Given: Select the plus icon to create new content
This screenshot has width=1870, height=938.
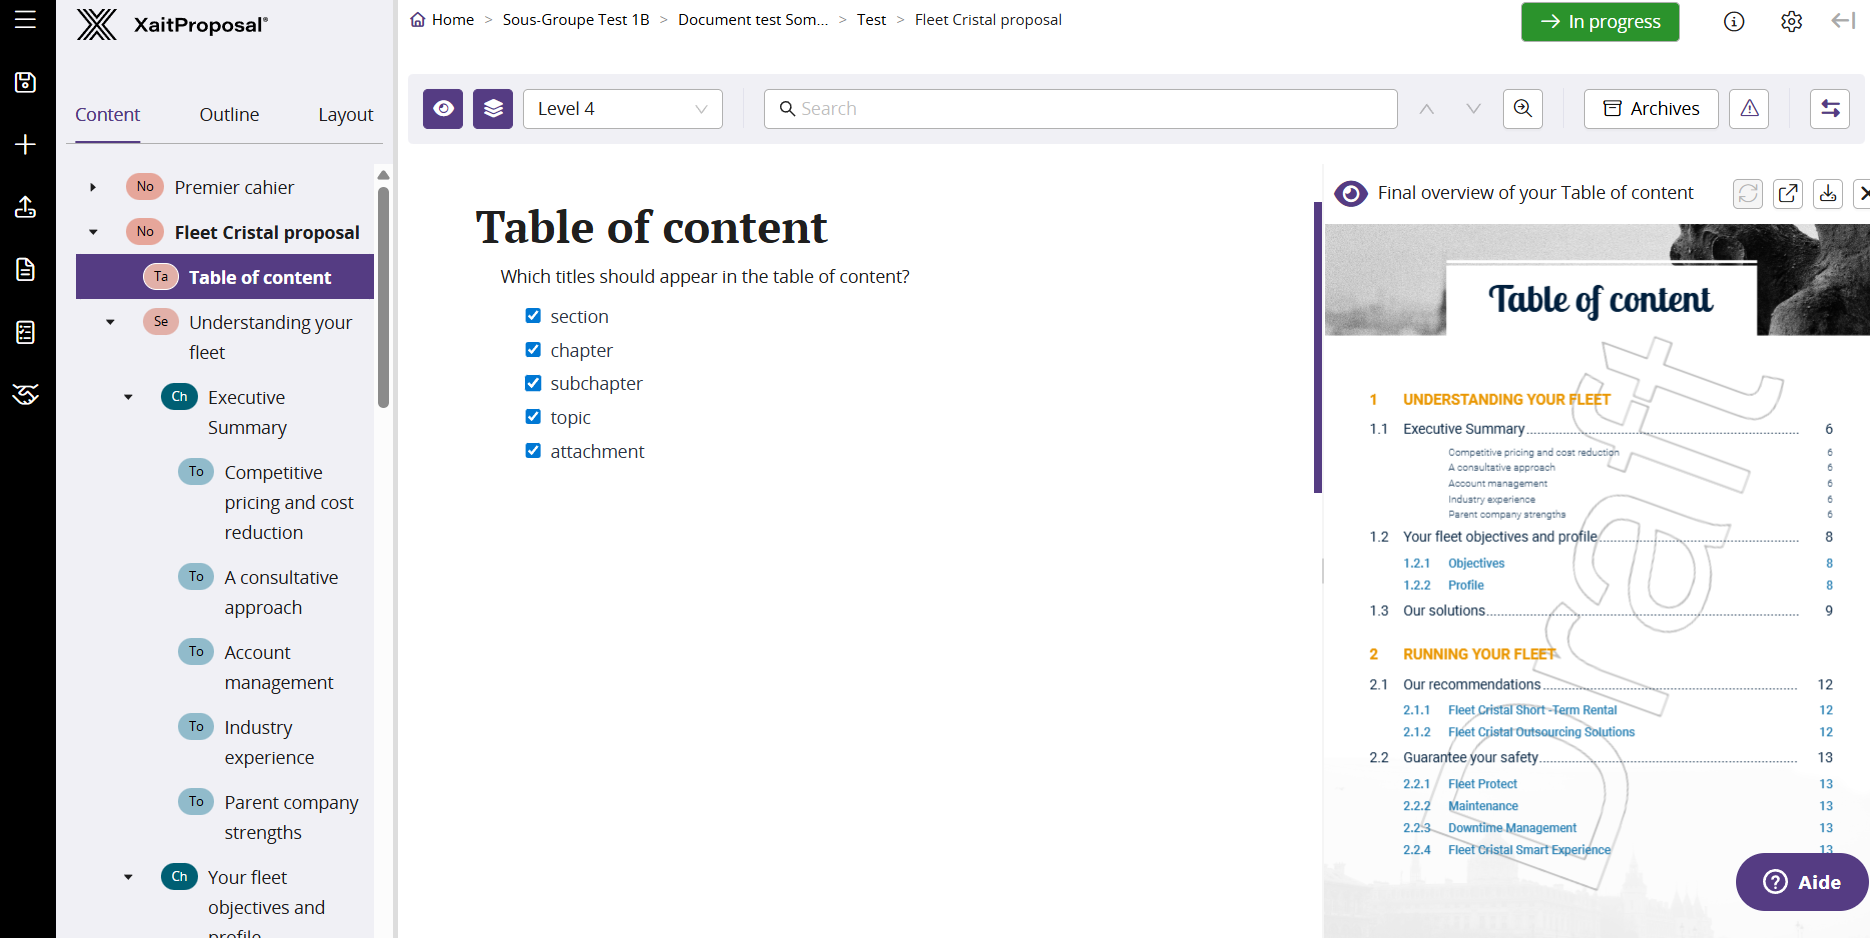Looking at the screenshot, I should [x=25, y=144].
